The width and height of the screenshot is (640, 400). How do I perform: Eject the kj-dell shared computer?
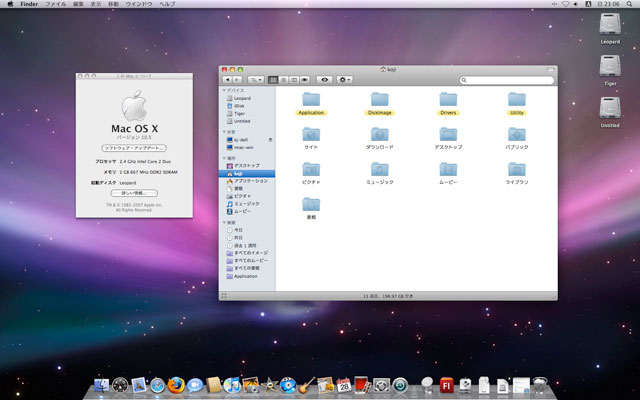(270, 140)
